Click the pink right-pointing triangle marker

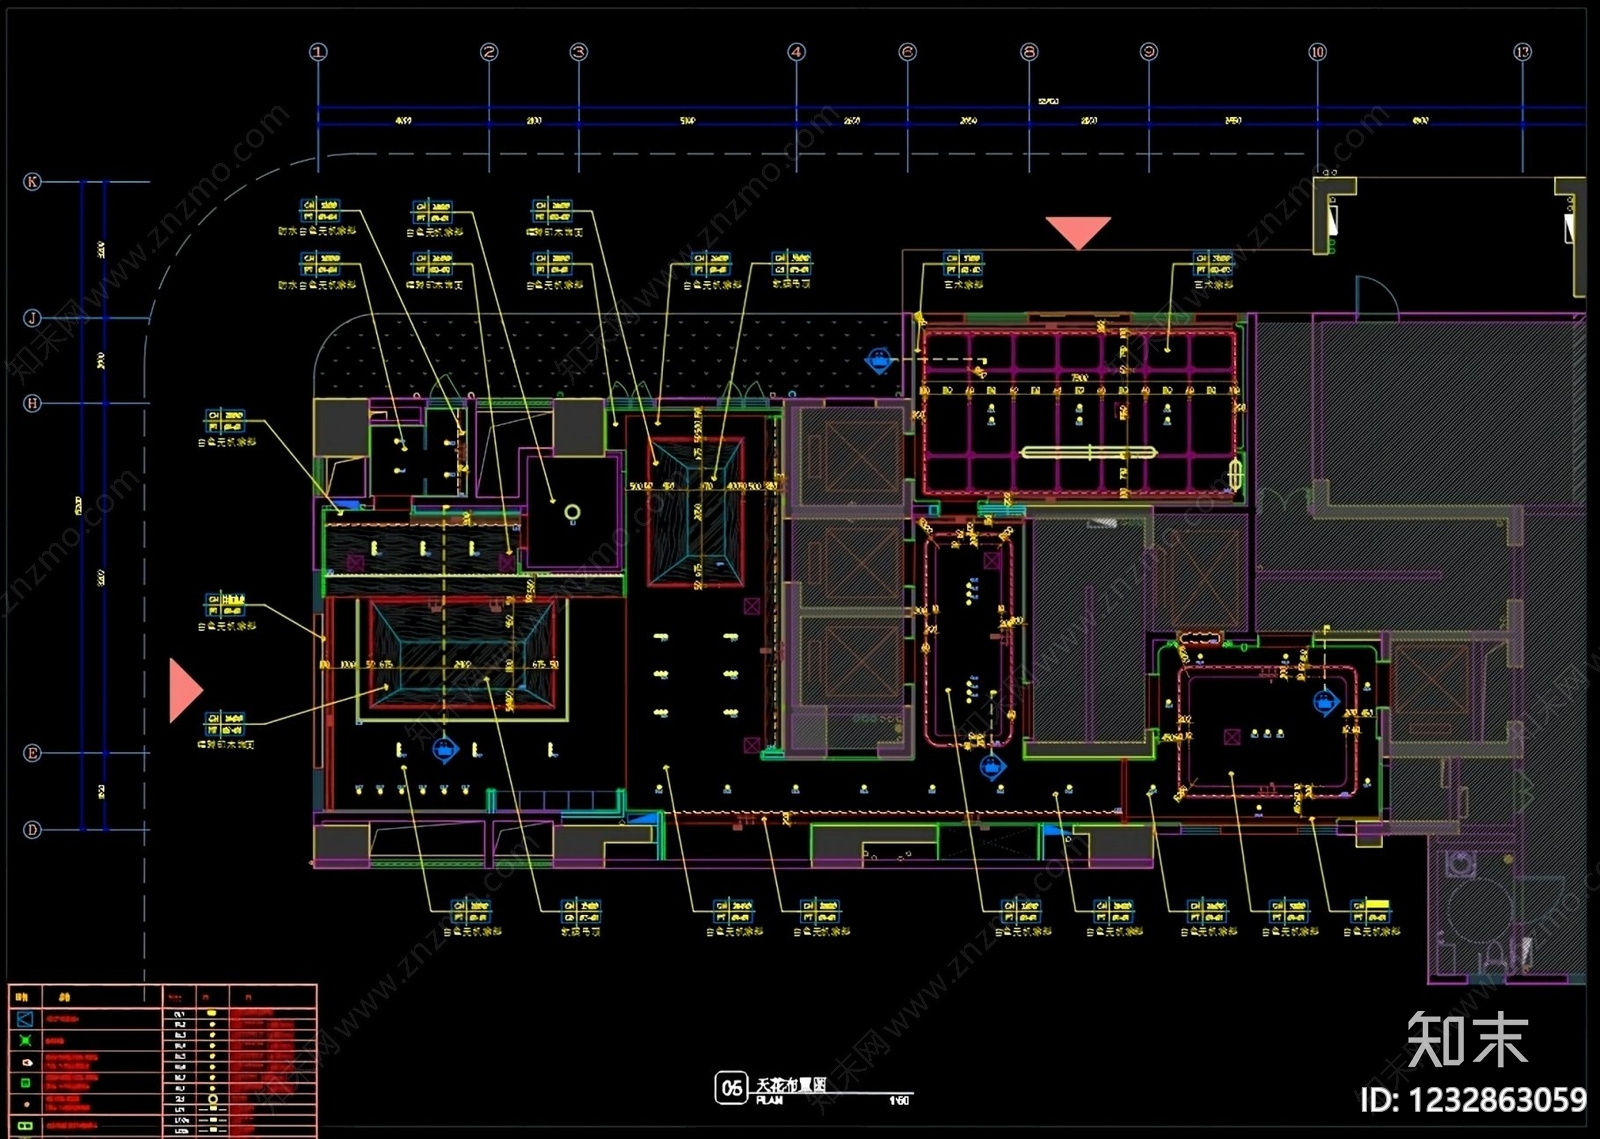point(185,690)
